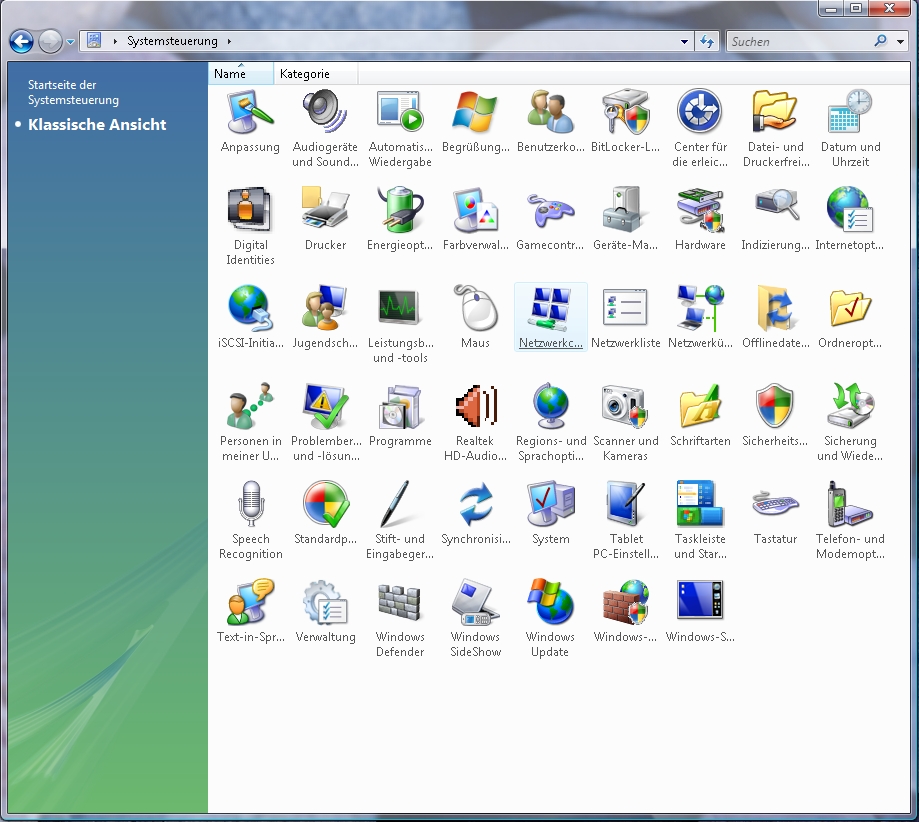Open Farbverwaltung icon
The height and width of the screenshot is (822, 919).
tap(475, 209)
